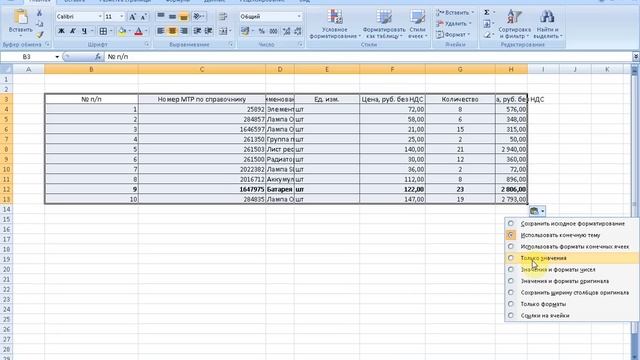Click the Select All corner of the grid
Screen dimensions: 640x360
click(6, 69)
